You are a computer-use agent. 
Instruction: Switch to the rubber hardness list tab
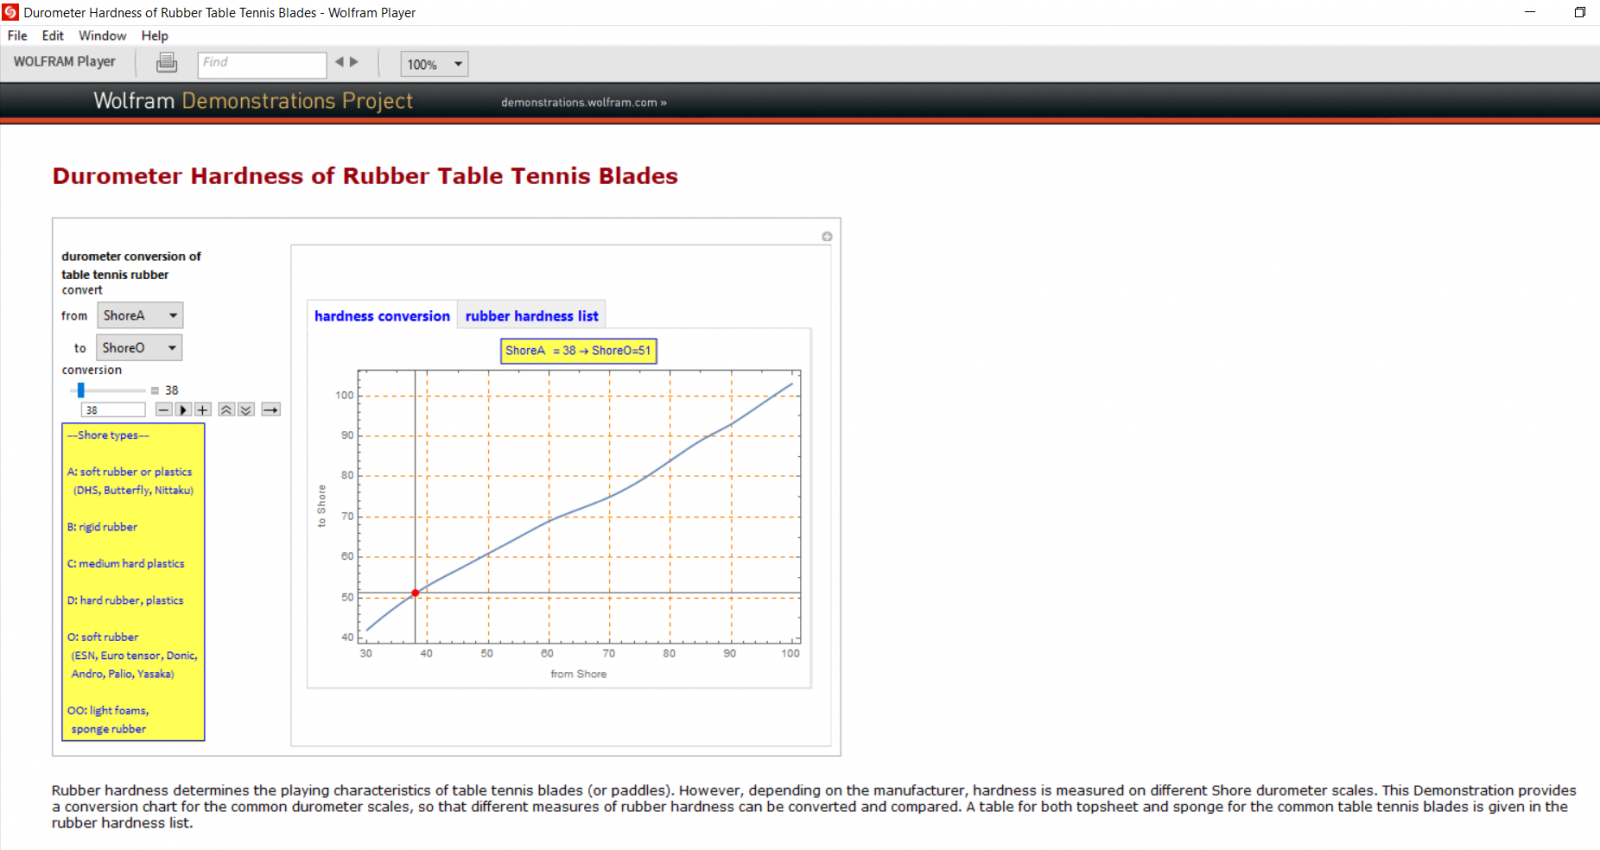point(531,316)
